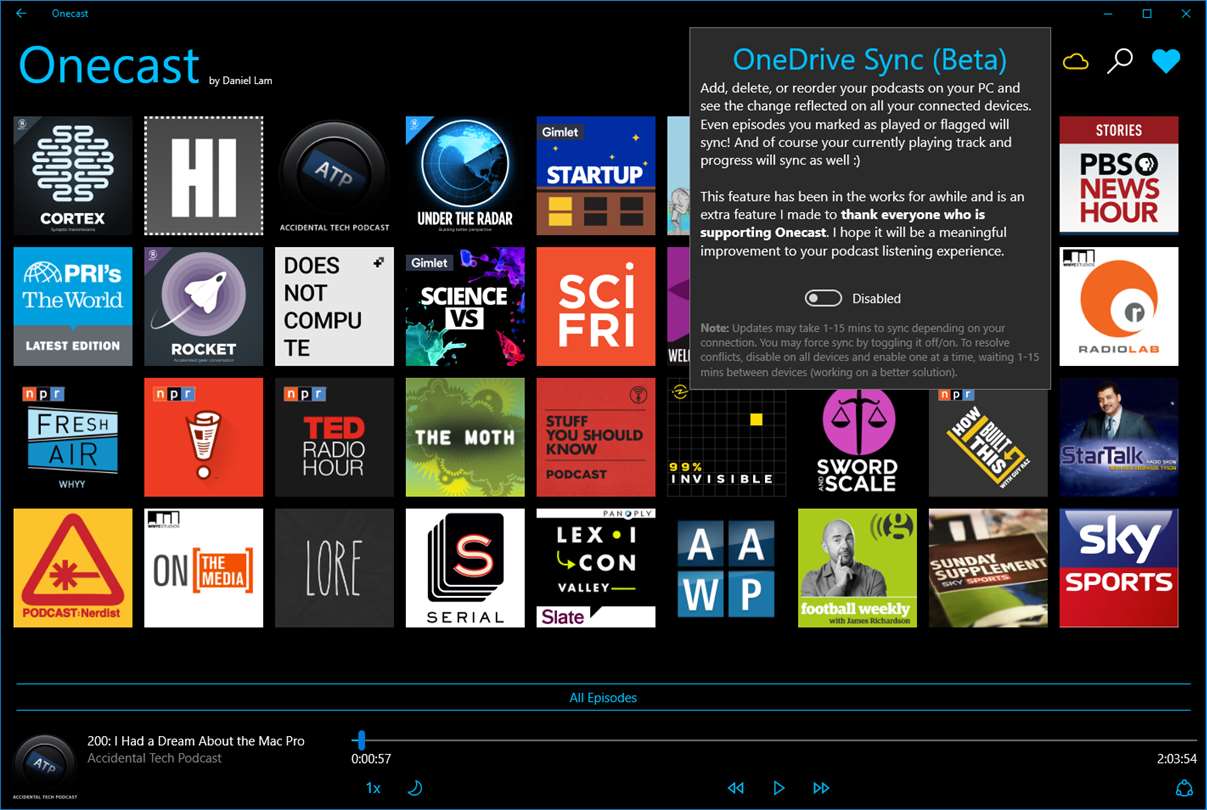Skip forward with fast-forward button
1207x810 pixels.
821,788
